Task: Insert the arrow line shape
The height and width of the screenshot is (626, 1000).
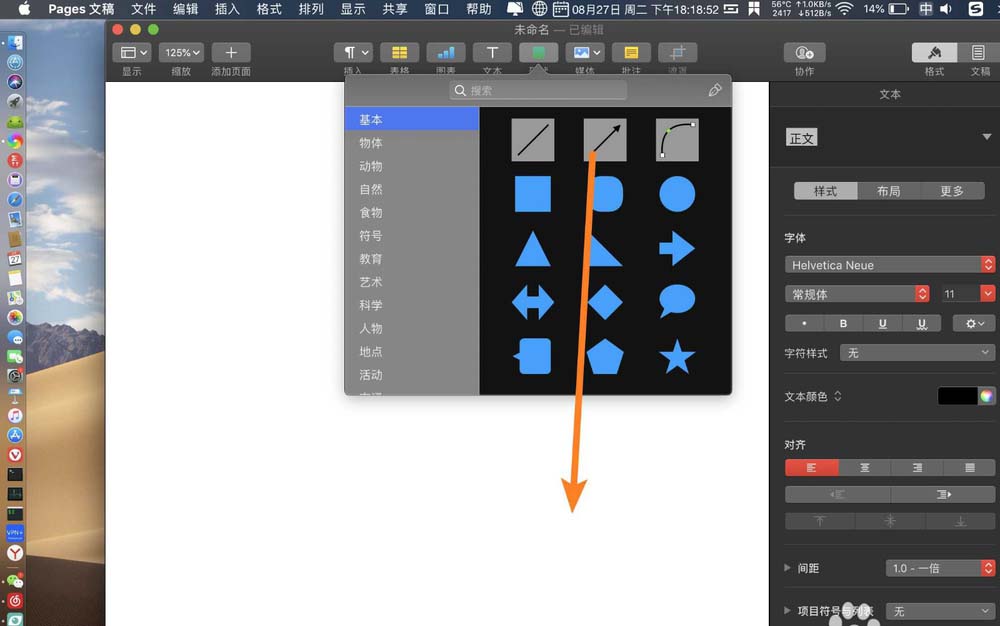Action: click(605, 140)
